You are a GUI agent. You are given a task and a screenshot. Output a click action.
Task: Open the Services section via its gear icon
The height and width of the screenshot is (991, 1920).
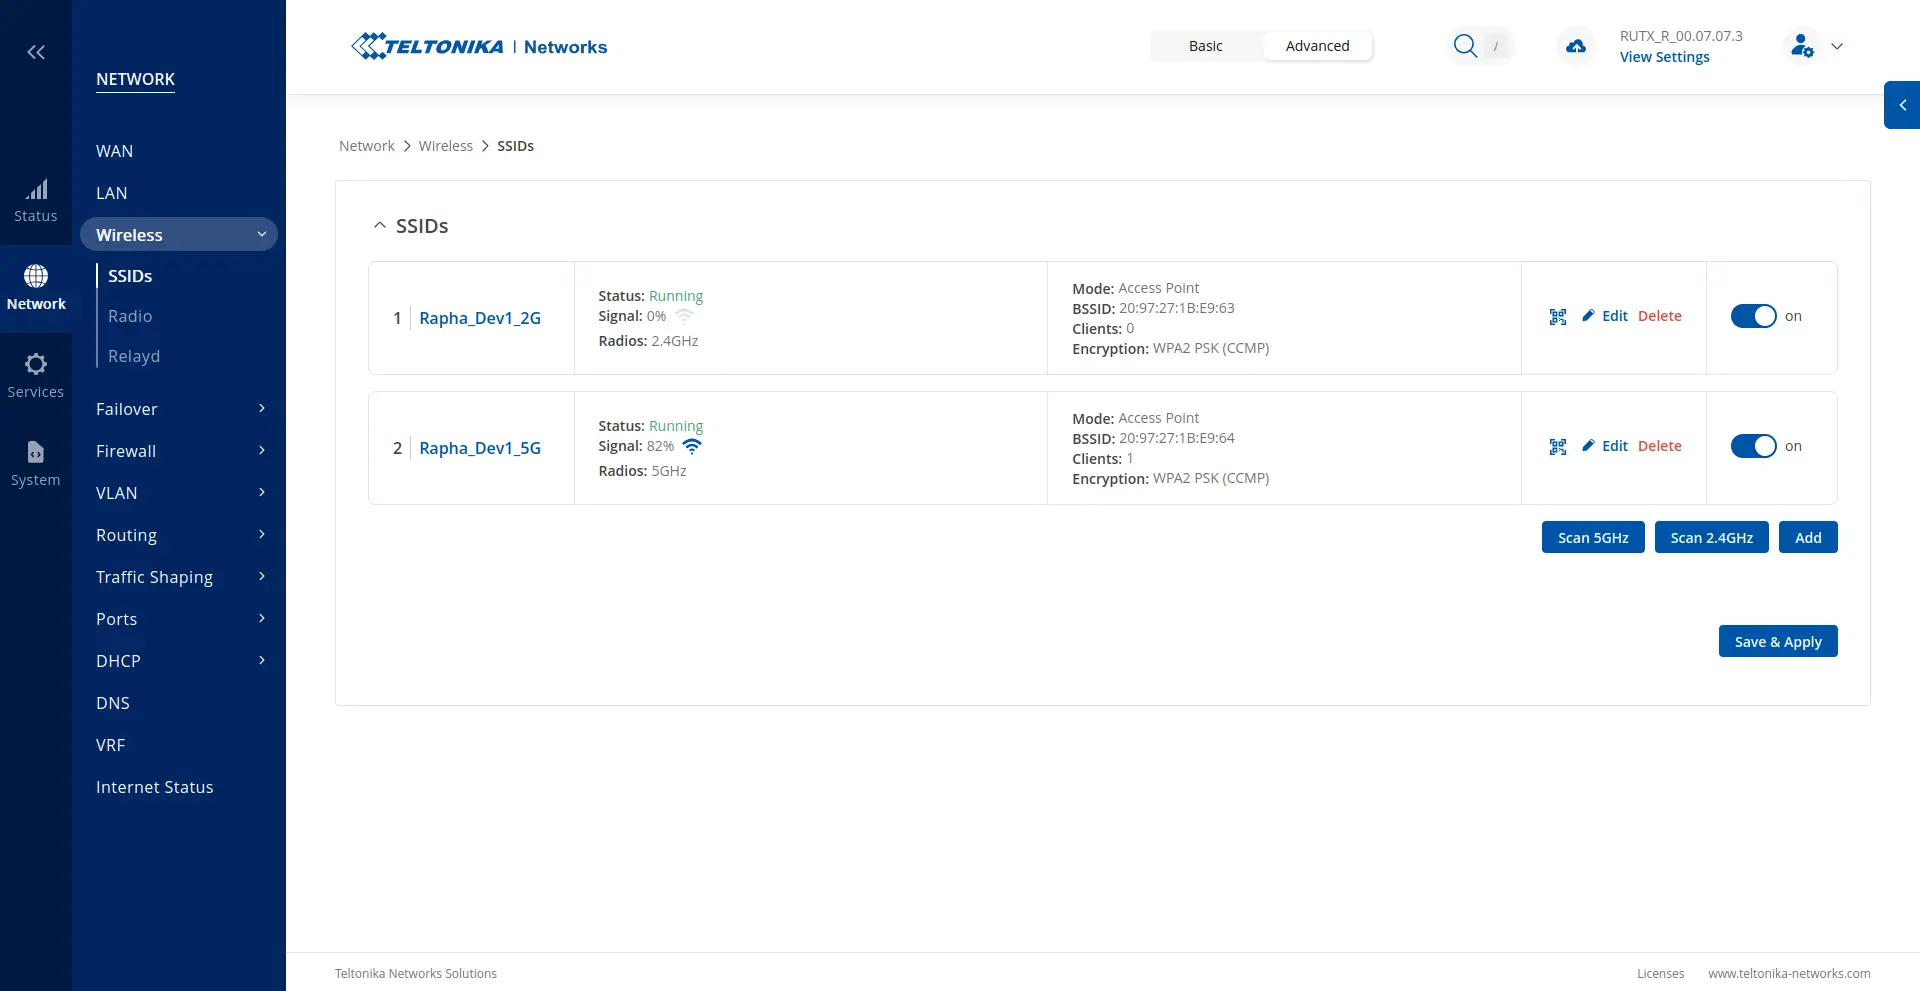coord(36,372)
